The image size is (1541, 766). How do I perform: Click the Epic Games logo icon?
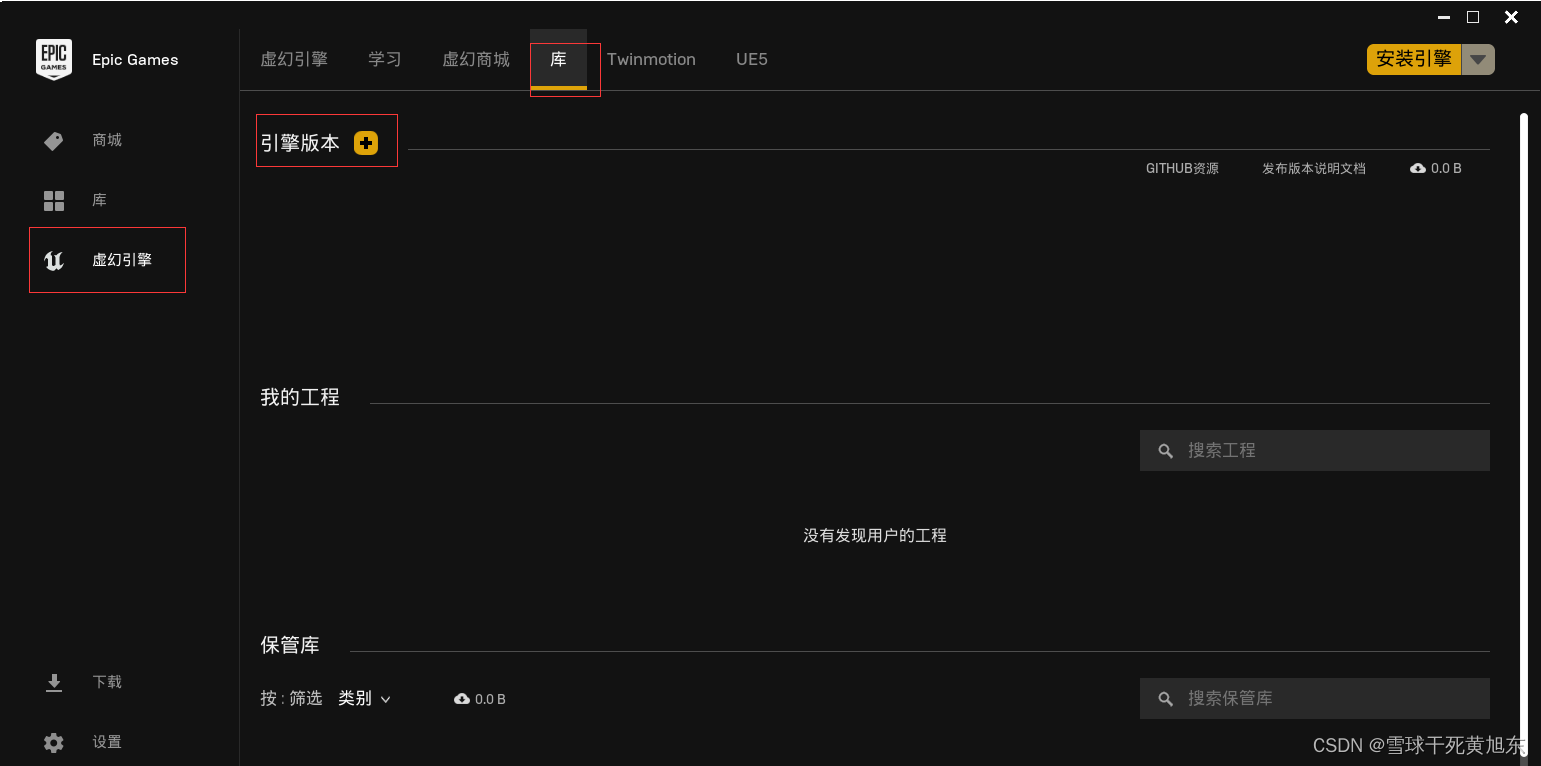coord(54,60)
